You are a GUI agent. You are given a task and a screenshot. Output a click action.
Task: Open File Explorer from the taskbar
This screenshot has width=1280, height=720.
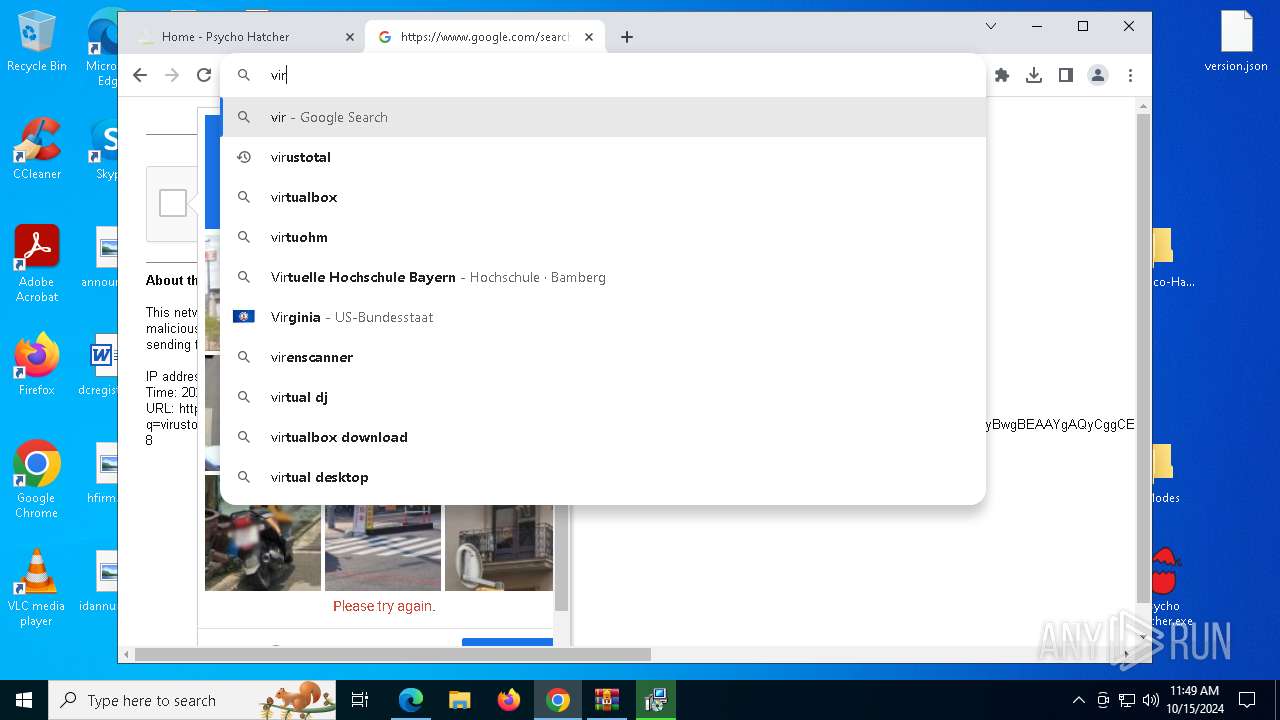coord(460,700)
